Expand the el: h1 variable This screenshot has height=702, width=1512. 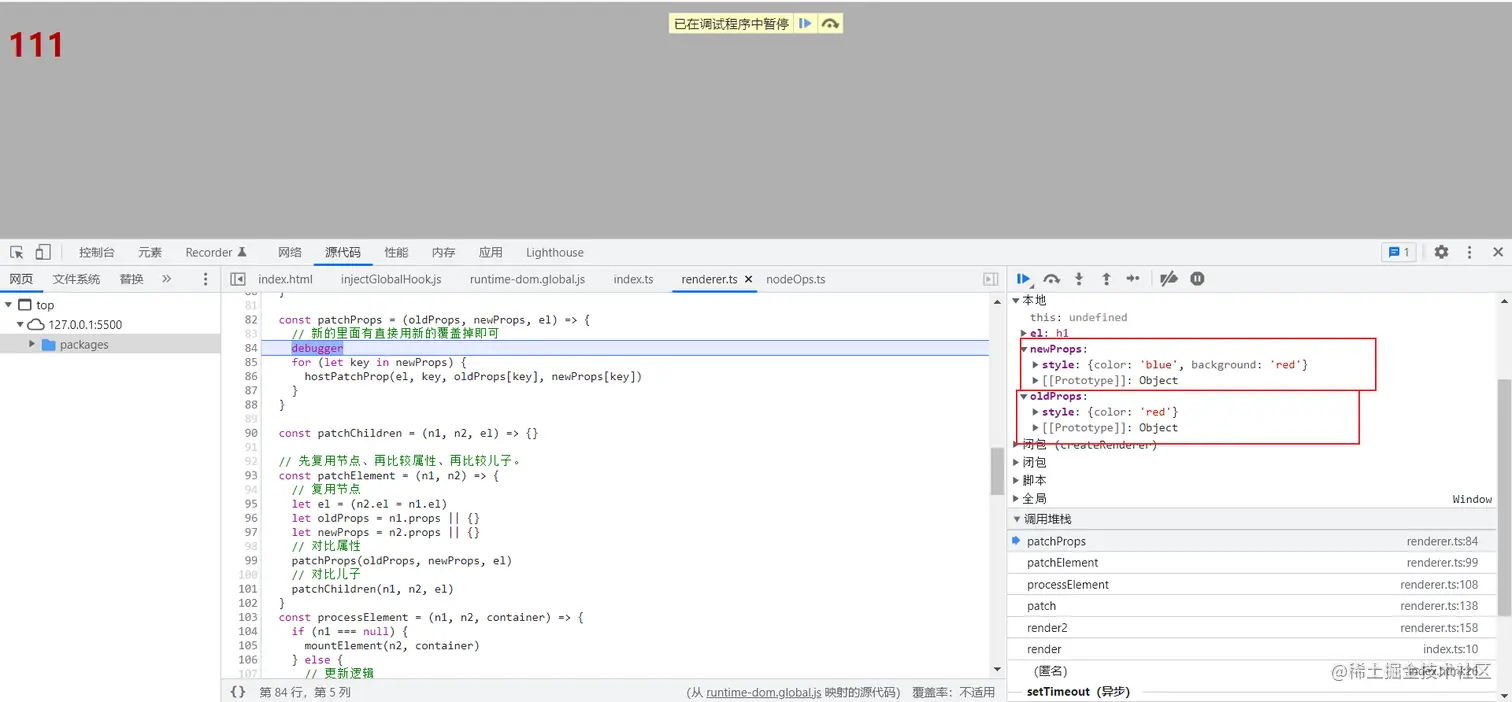1024,333
